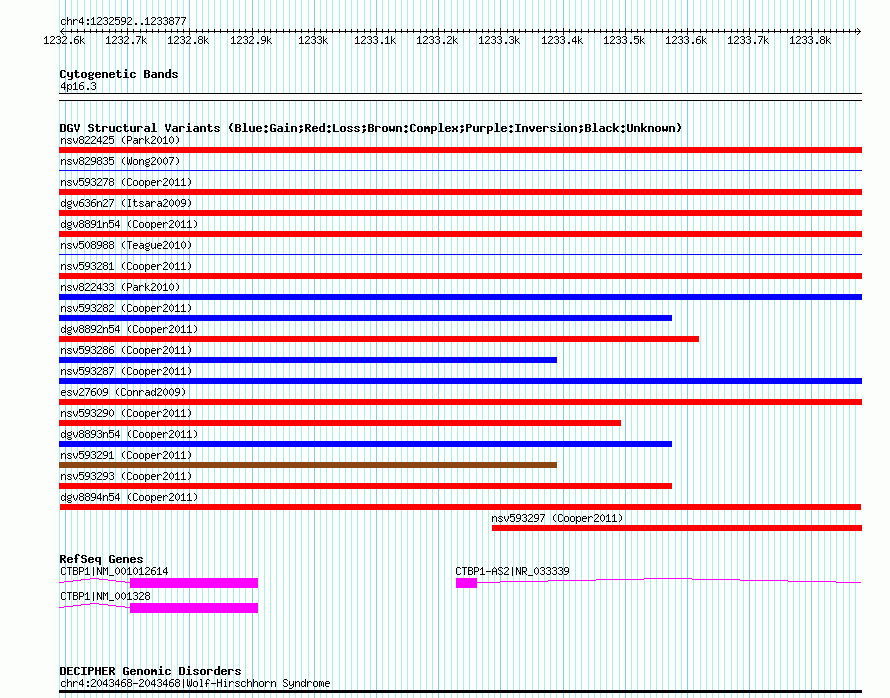Click the 4p16.3 band label
The height and width of the screenshot is (698, 890).
click(78, 86)
